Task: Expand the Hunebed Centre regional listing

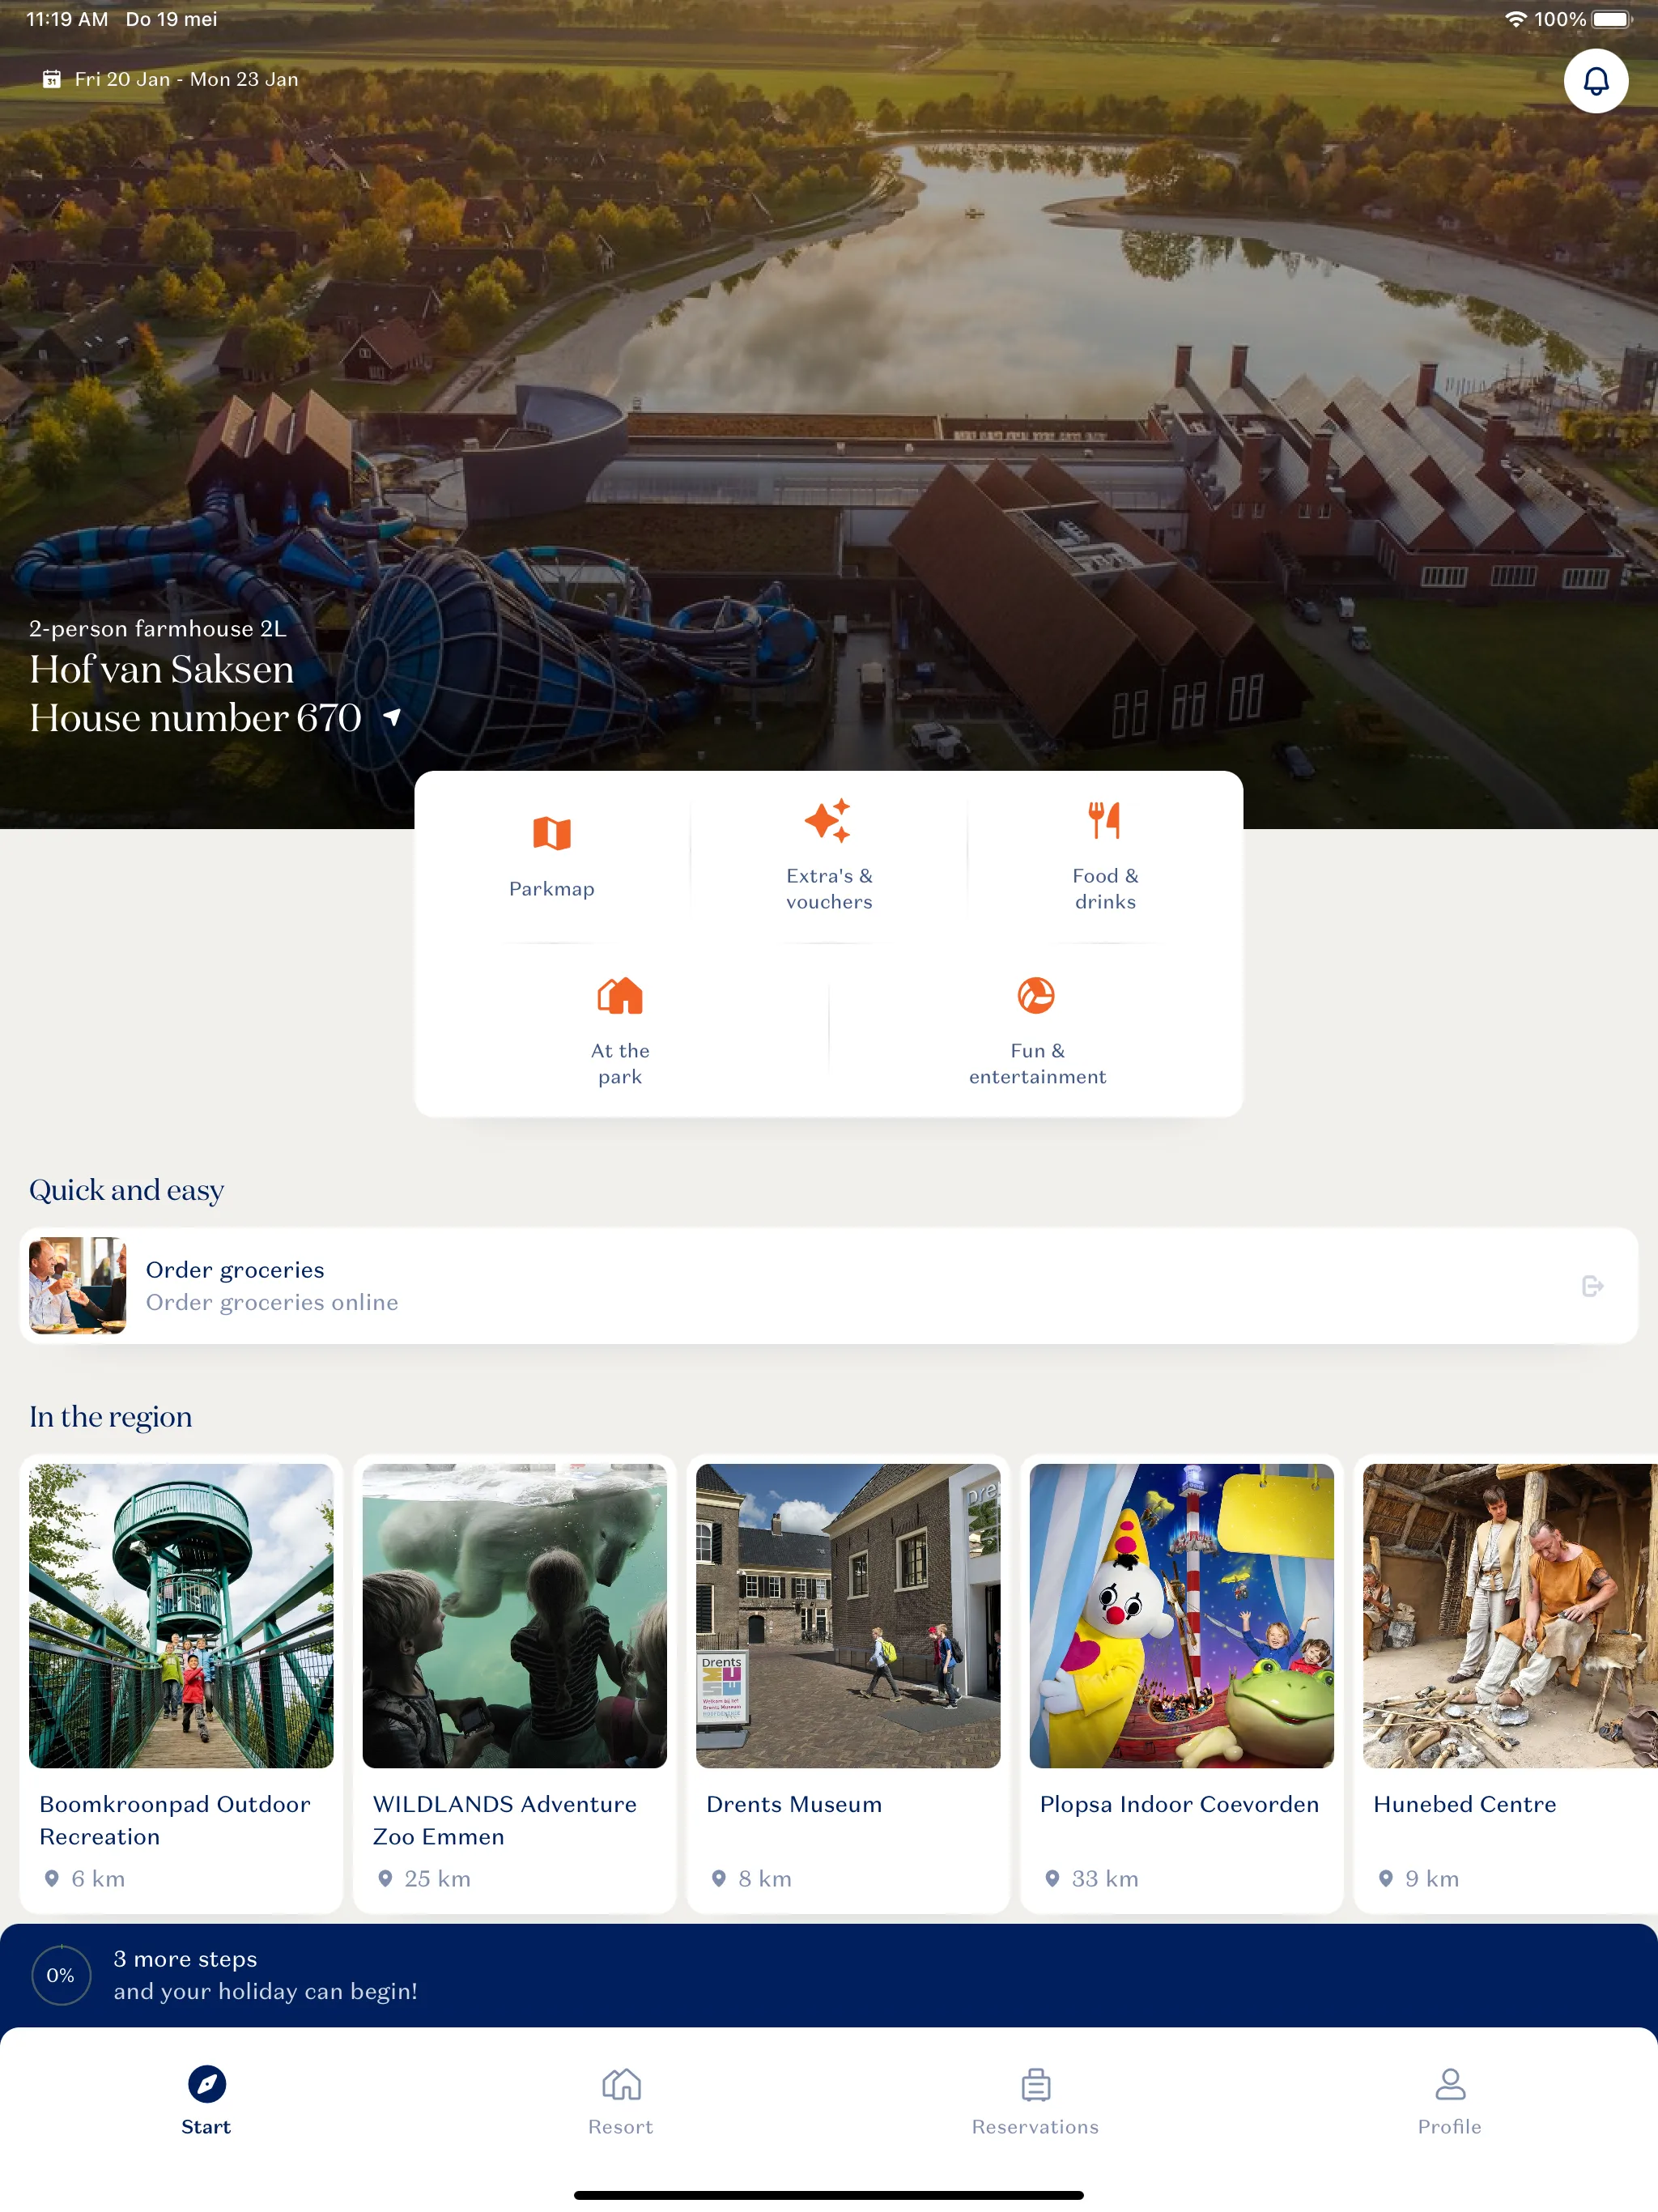Action: pos(1510,1672)
